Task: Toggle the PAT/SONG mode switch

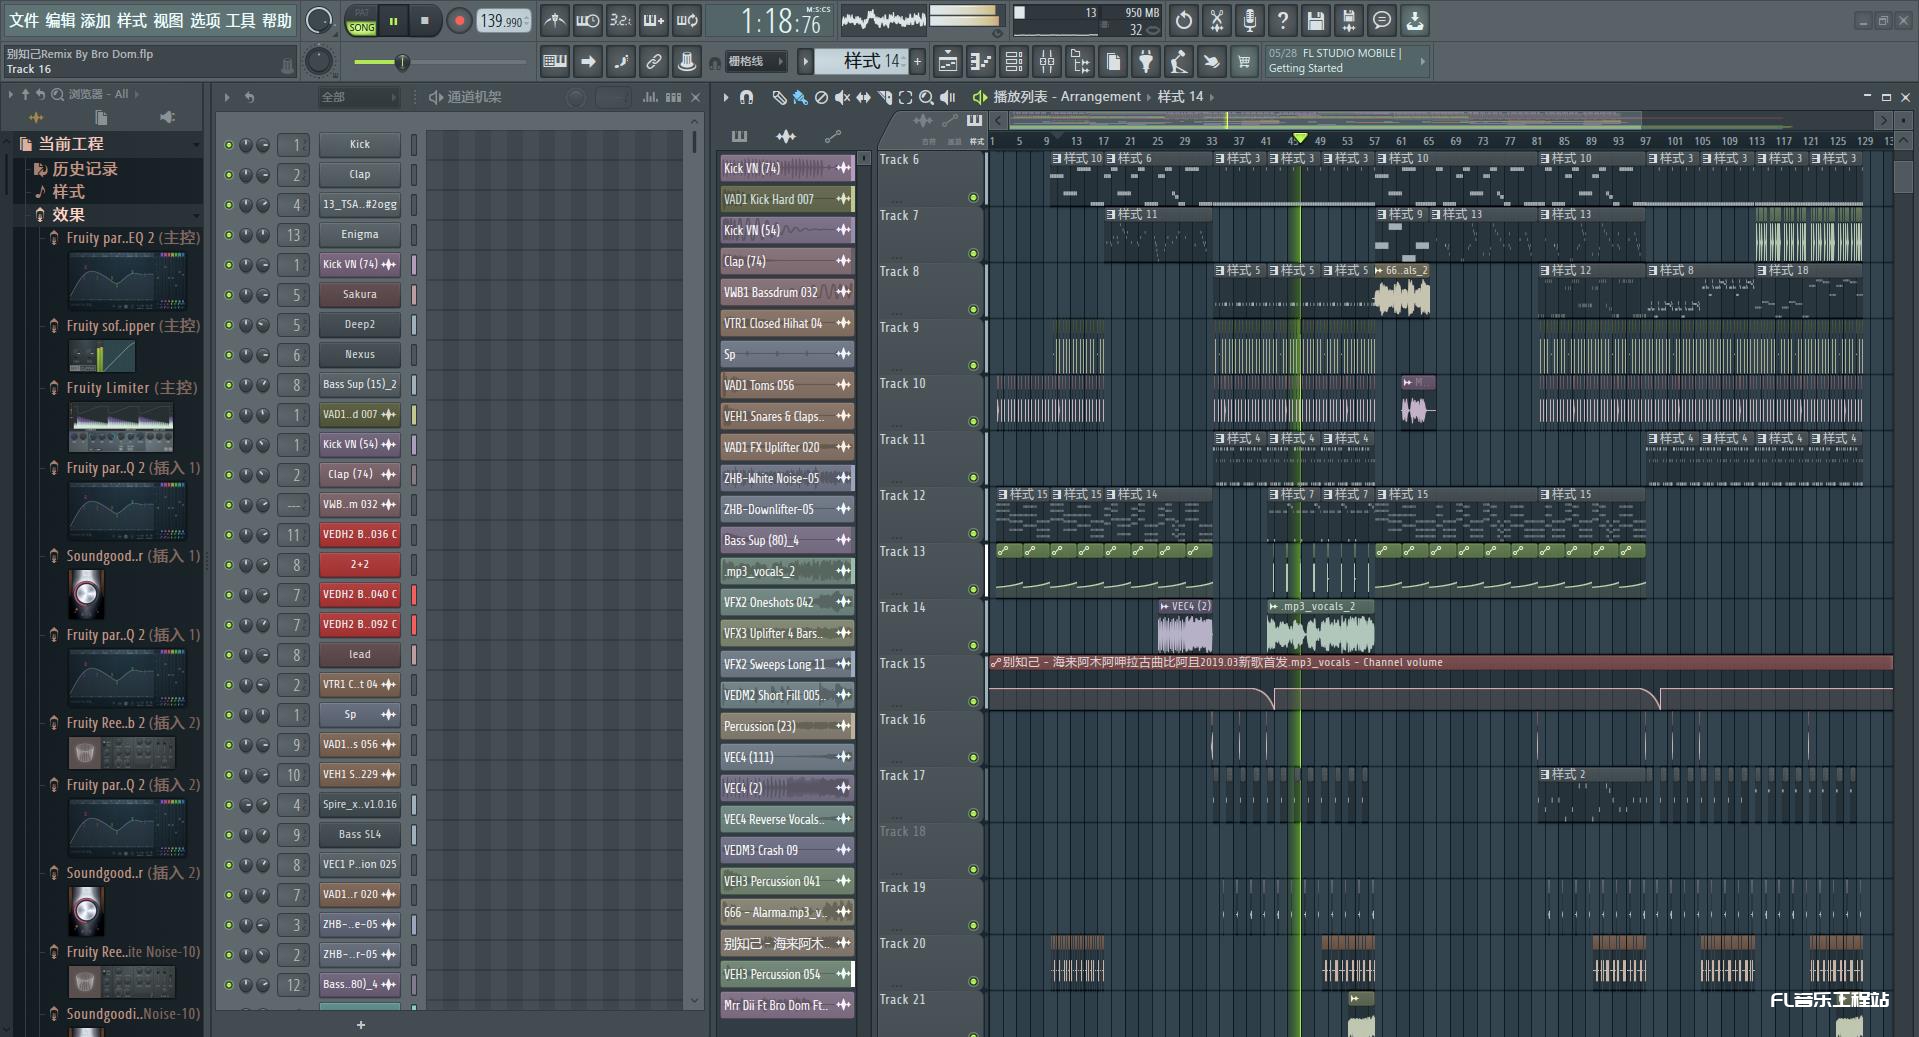Action: tap(361, 21)
